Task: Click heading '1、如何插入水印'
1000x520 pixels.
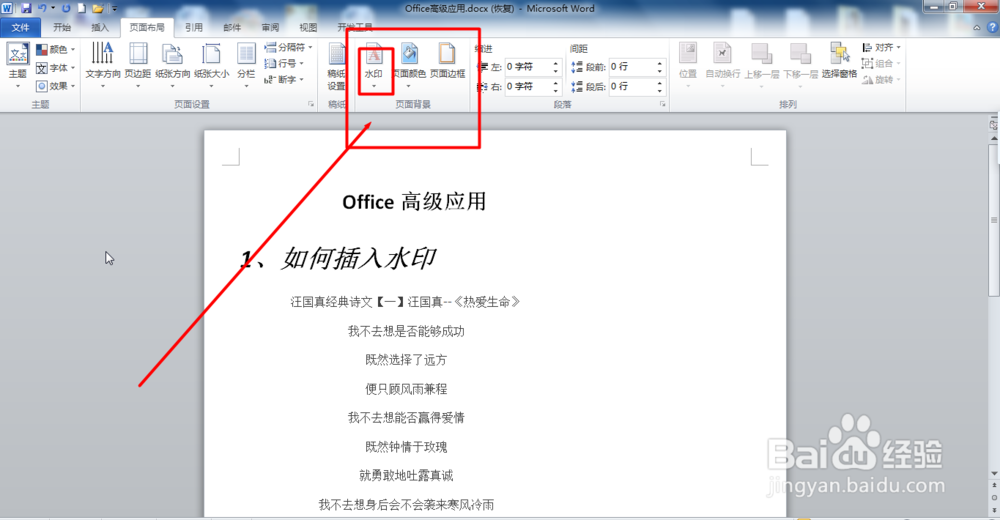Action: [338, 258]
